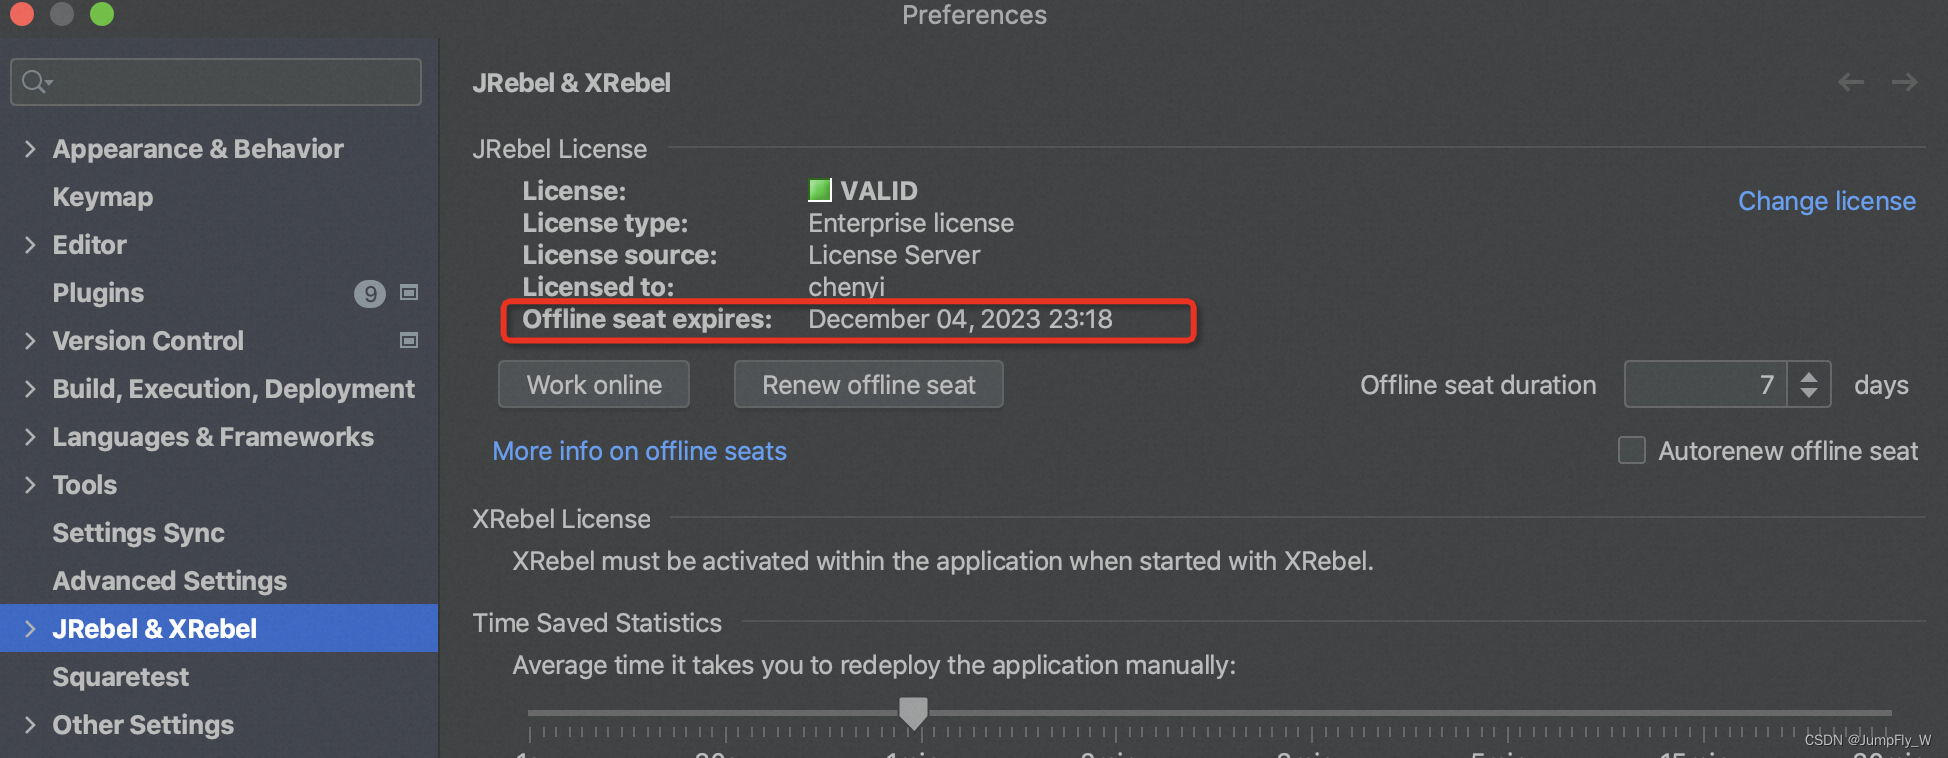
Task: Click the offline seat duration field
Action: 1708,384
